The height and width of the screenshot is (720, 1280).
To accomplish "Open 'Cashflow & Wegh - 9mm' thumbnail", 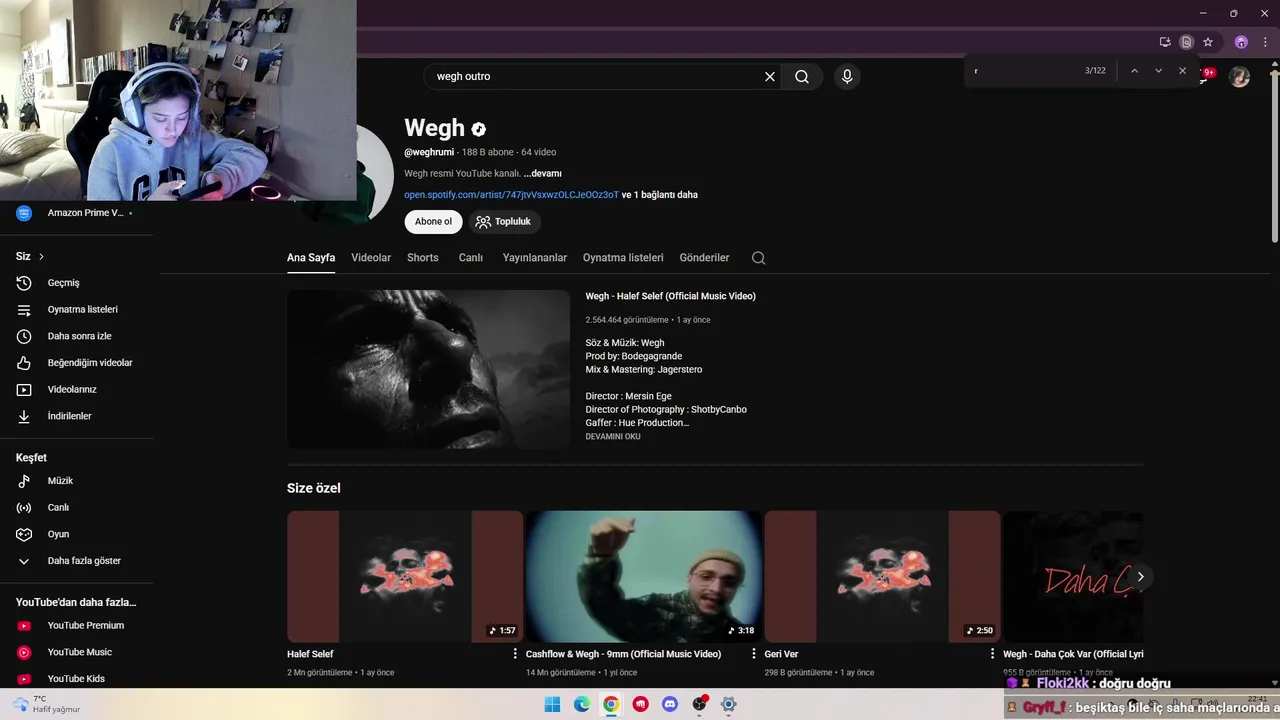I will 644,577.
